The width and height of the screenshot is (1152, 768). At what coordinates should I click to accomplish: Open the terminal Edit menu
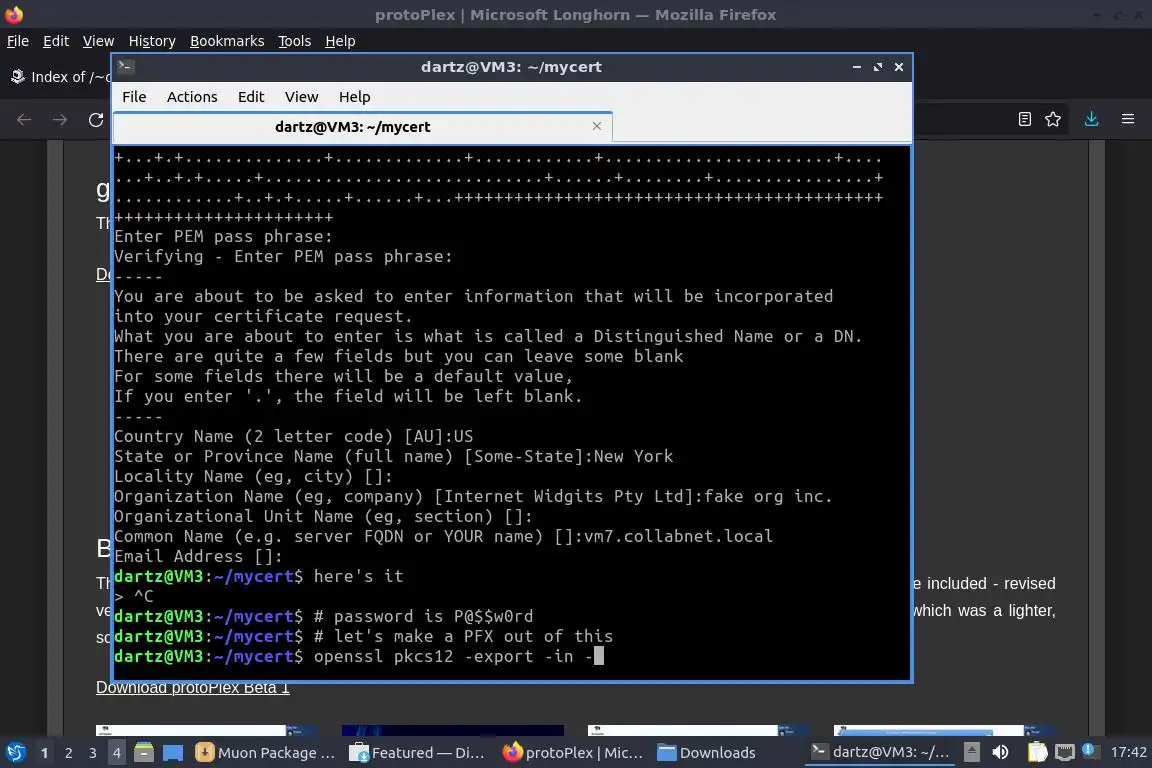(251, 97)
